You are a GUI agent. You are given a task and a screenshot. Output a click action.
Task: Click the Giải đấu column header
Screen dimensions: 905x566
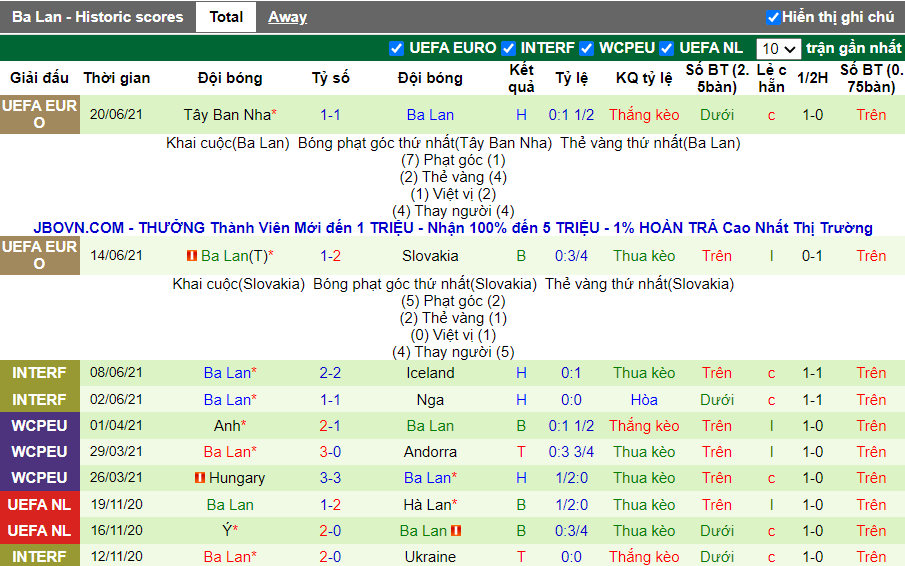(x=39, y=78)
